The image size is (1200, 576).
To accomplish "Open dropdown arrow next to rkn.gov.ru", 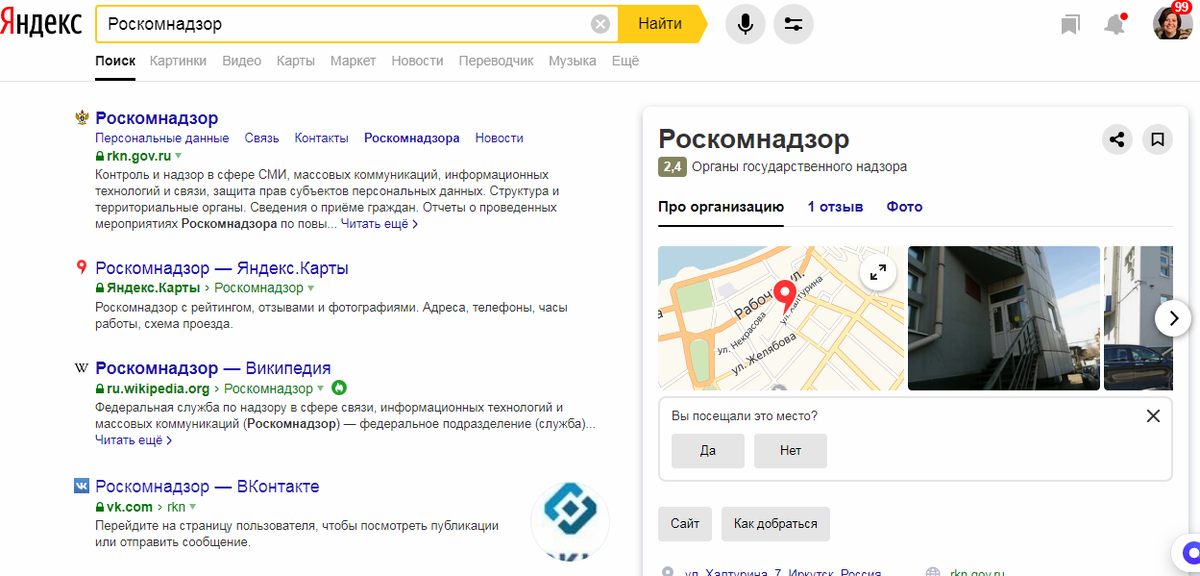I will (x=178, y=157).
